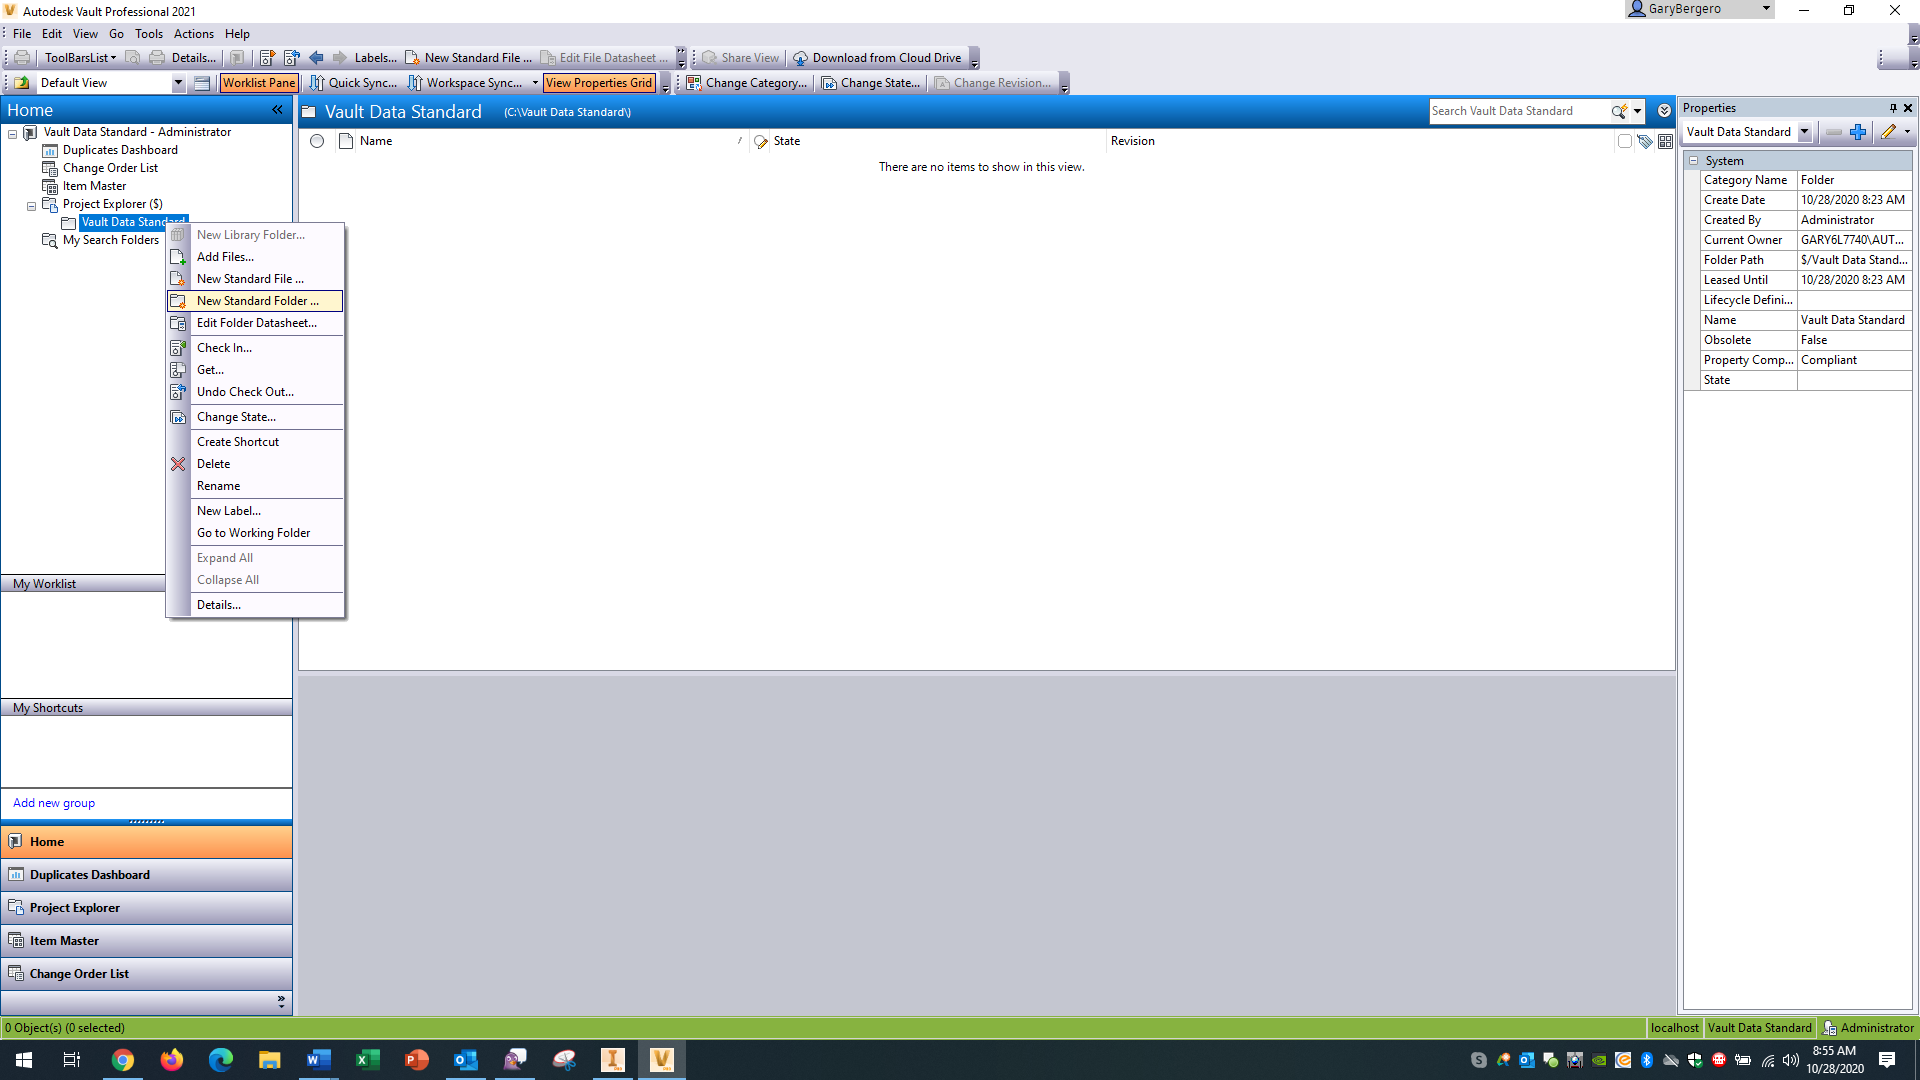Click the Change Category icon

click(x=695, y=83)
